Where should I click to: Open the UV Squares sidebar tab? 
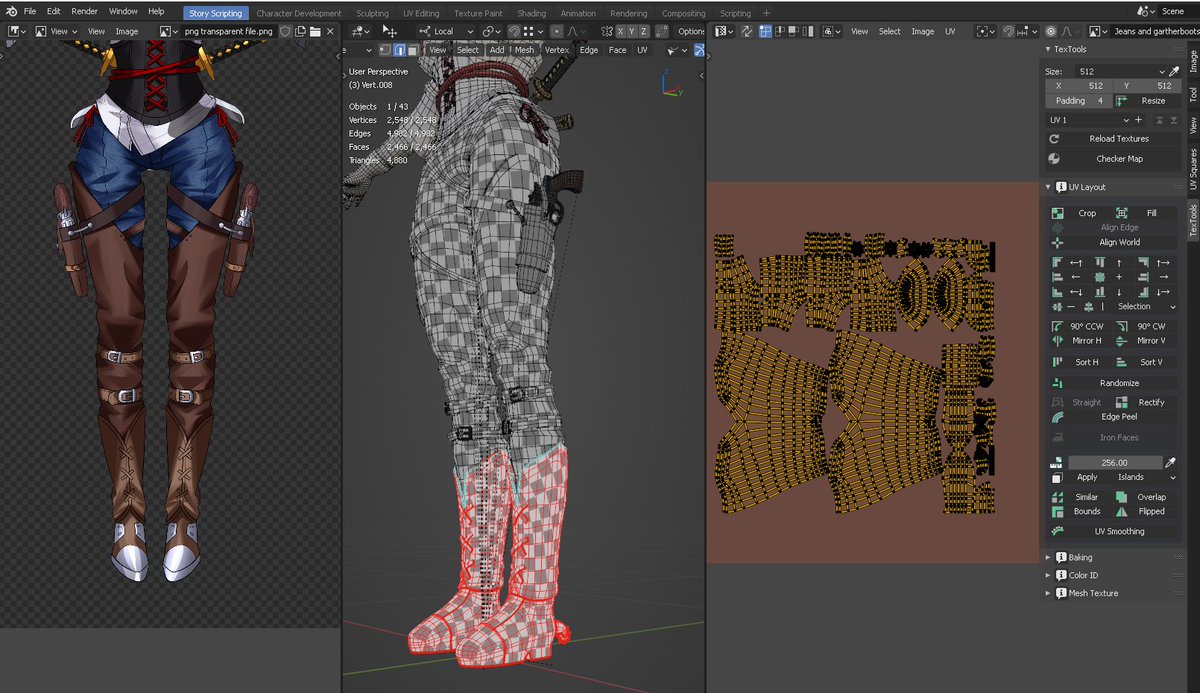click(x=1192, y=170)
